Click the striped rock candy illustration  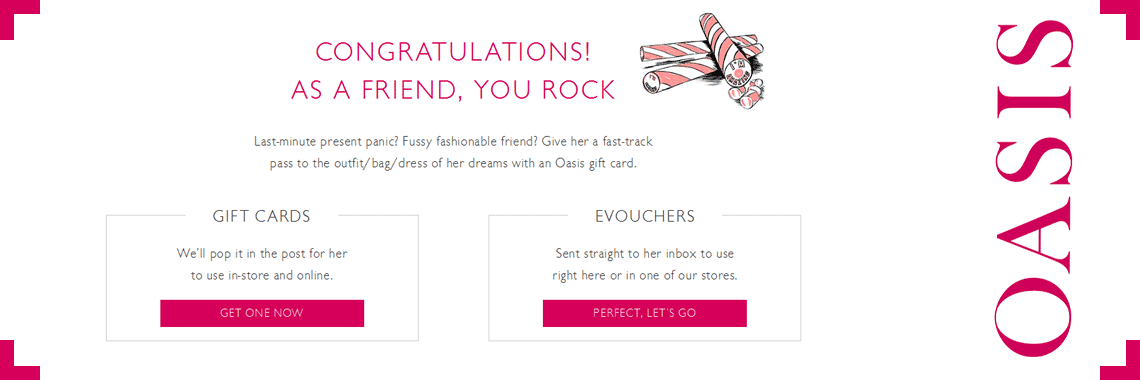[702, 59]
